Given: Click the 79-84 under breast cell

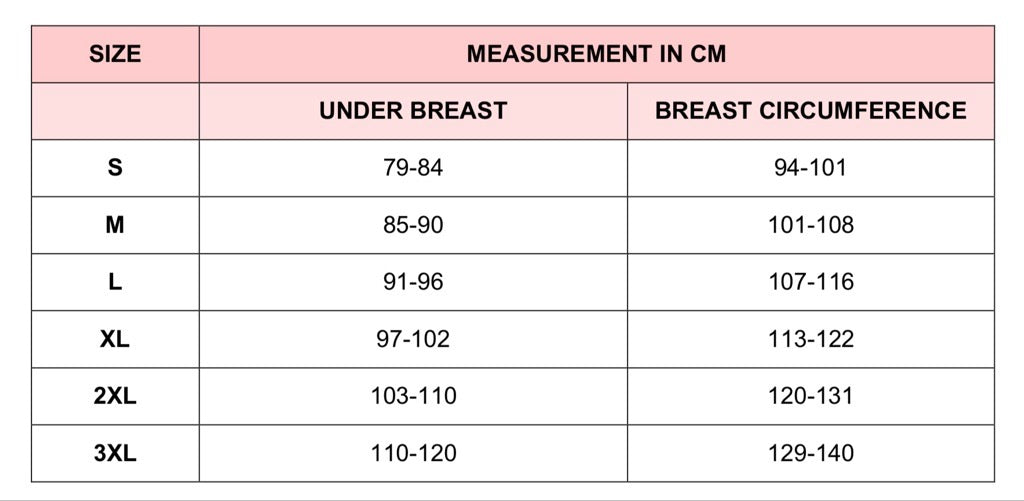Looking at the screenshot, I should tap(413, 168).
